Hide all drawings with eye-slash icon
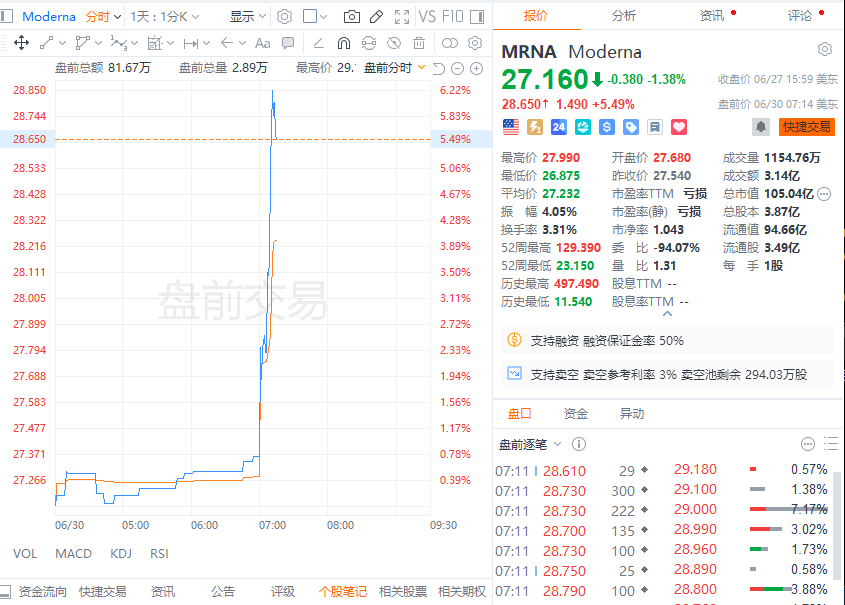Screen dimensions: 845x605 pyautogui.click(x=394, y=43)
